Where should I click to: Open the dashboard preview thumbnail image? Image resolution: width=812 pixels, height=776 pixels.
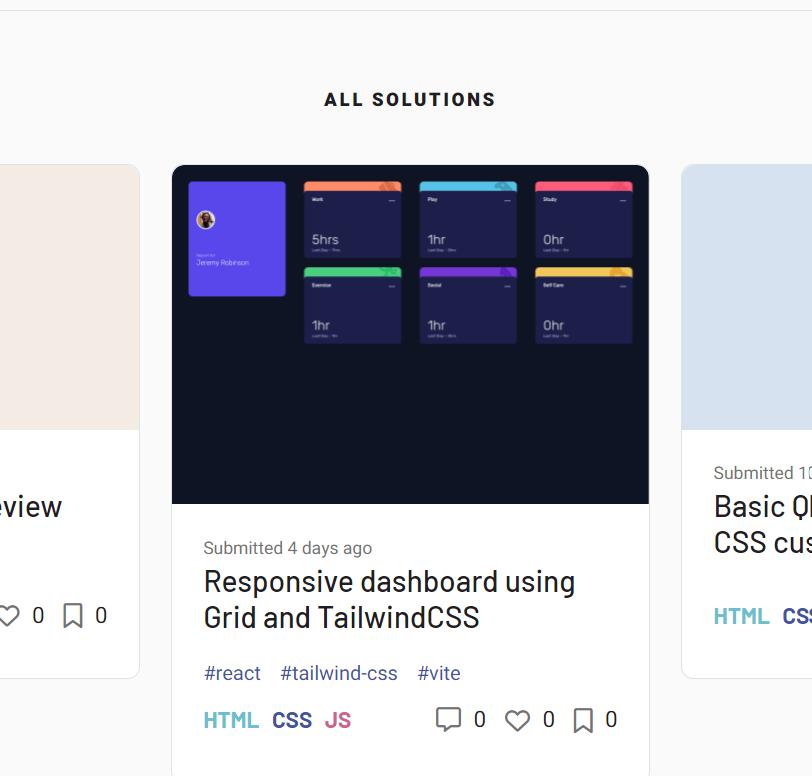[410, 333]
